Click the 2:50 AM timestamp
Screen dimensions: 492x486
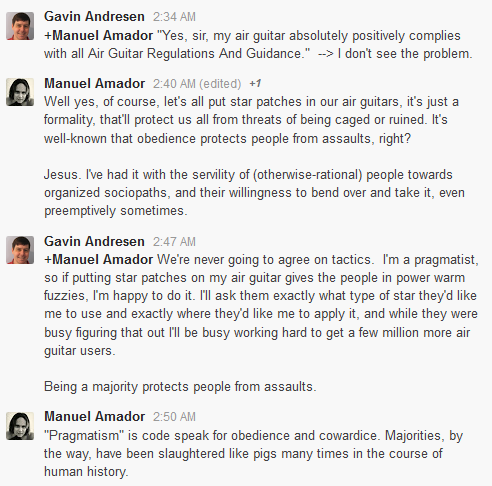(174, 417)
